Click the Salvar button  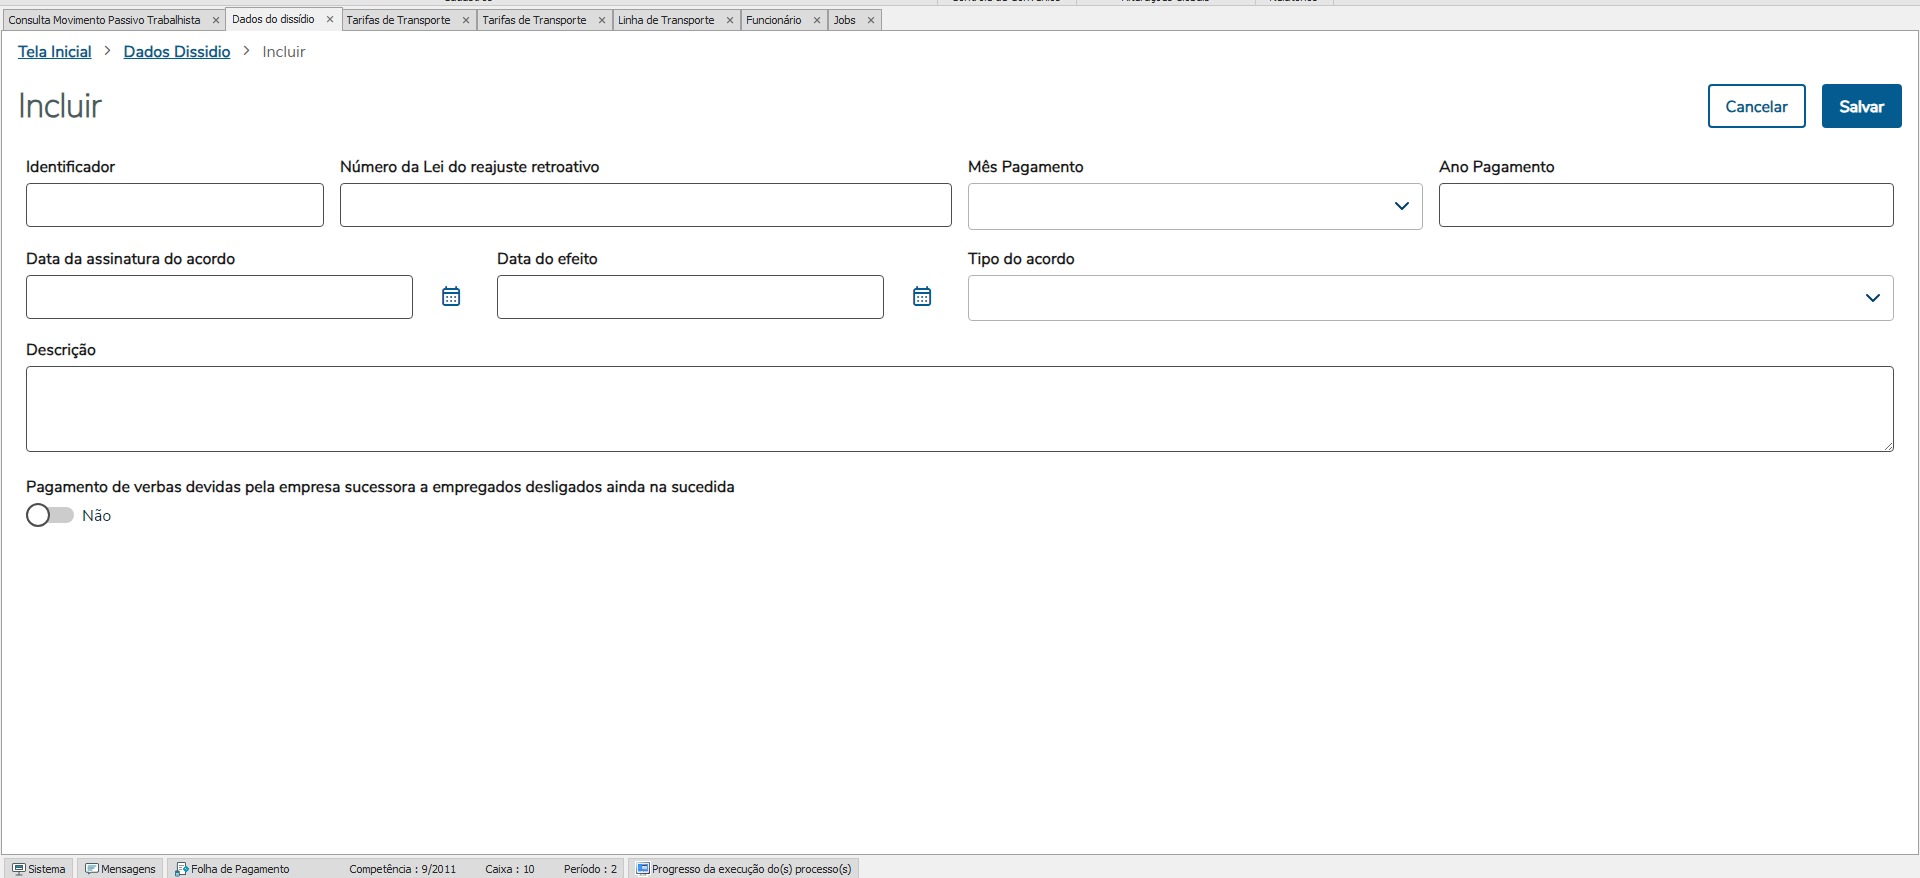point(1861,106)
